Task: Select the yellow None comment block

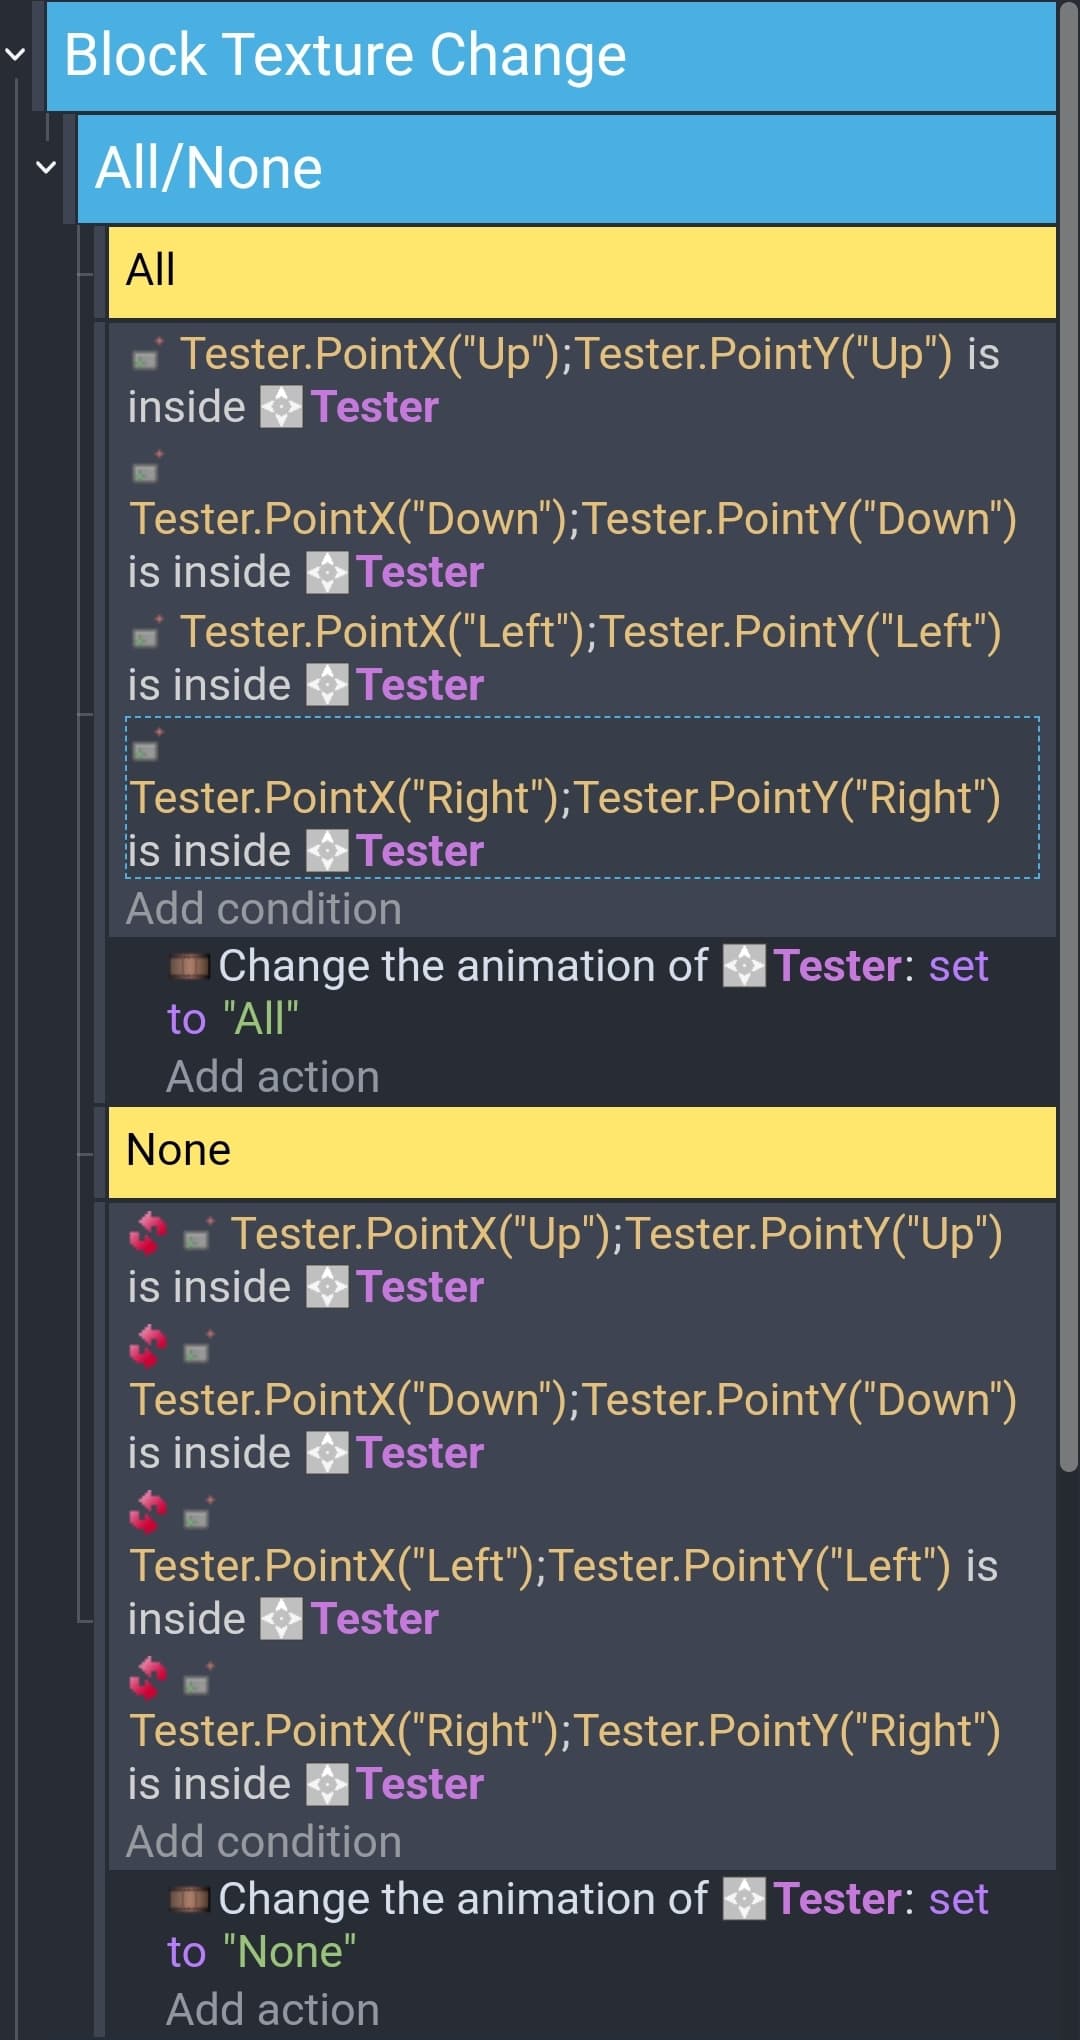Action: point(582,1152)
